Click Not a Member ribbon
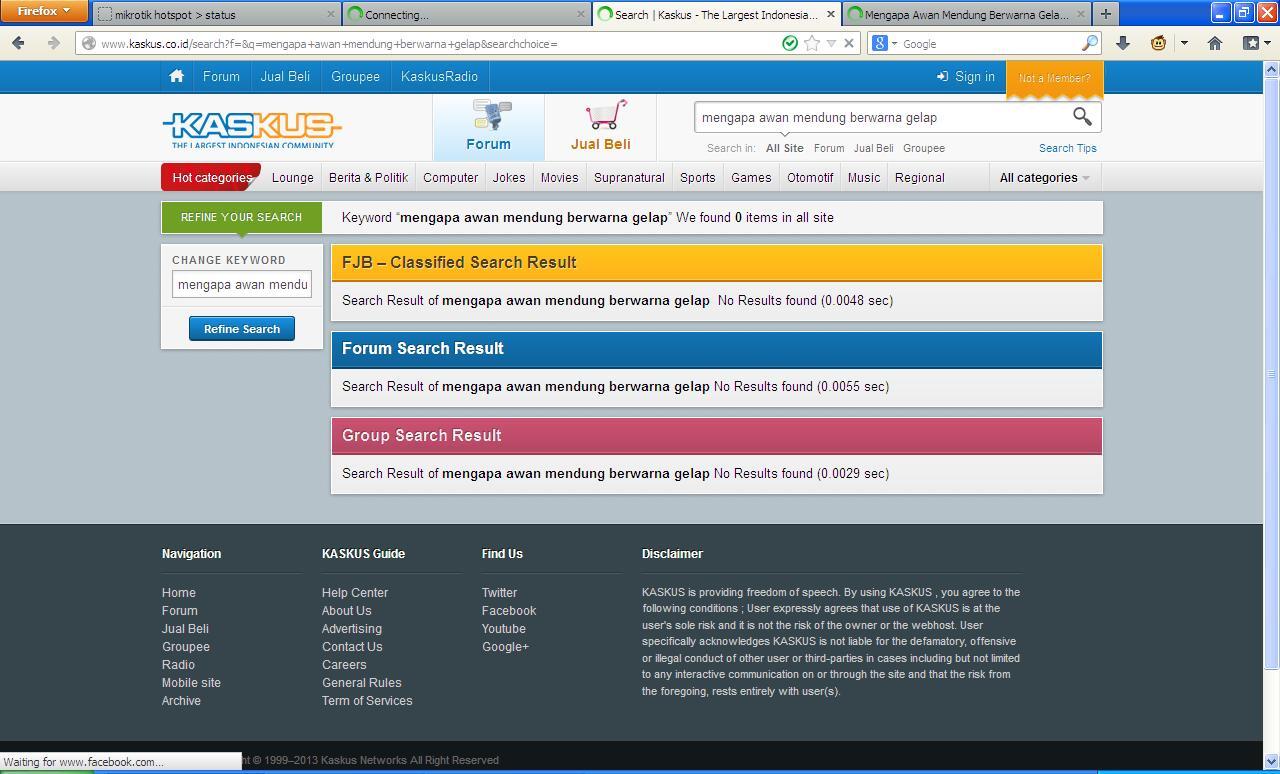The image size is (1280, 774). [x=1054, y=78]
